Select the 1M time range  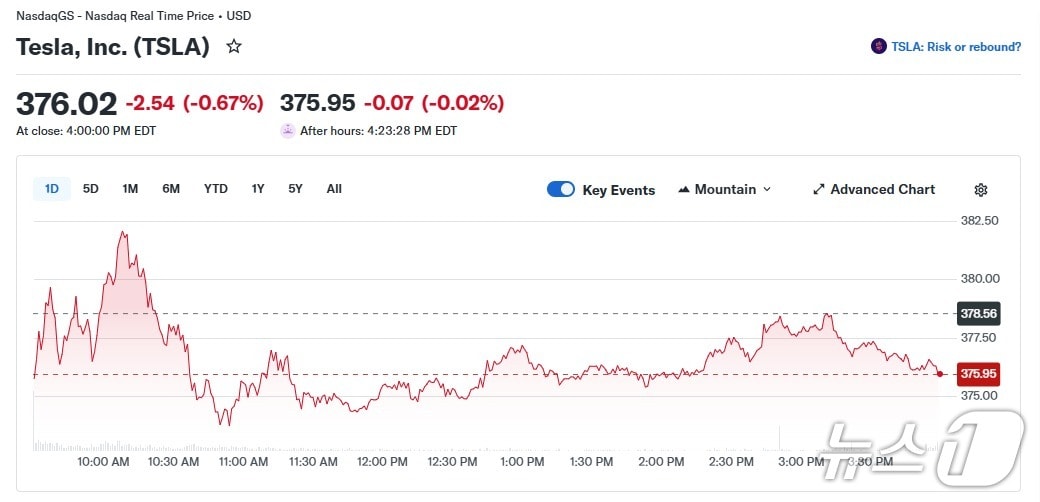click(130, 189)
